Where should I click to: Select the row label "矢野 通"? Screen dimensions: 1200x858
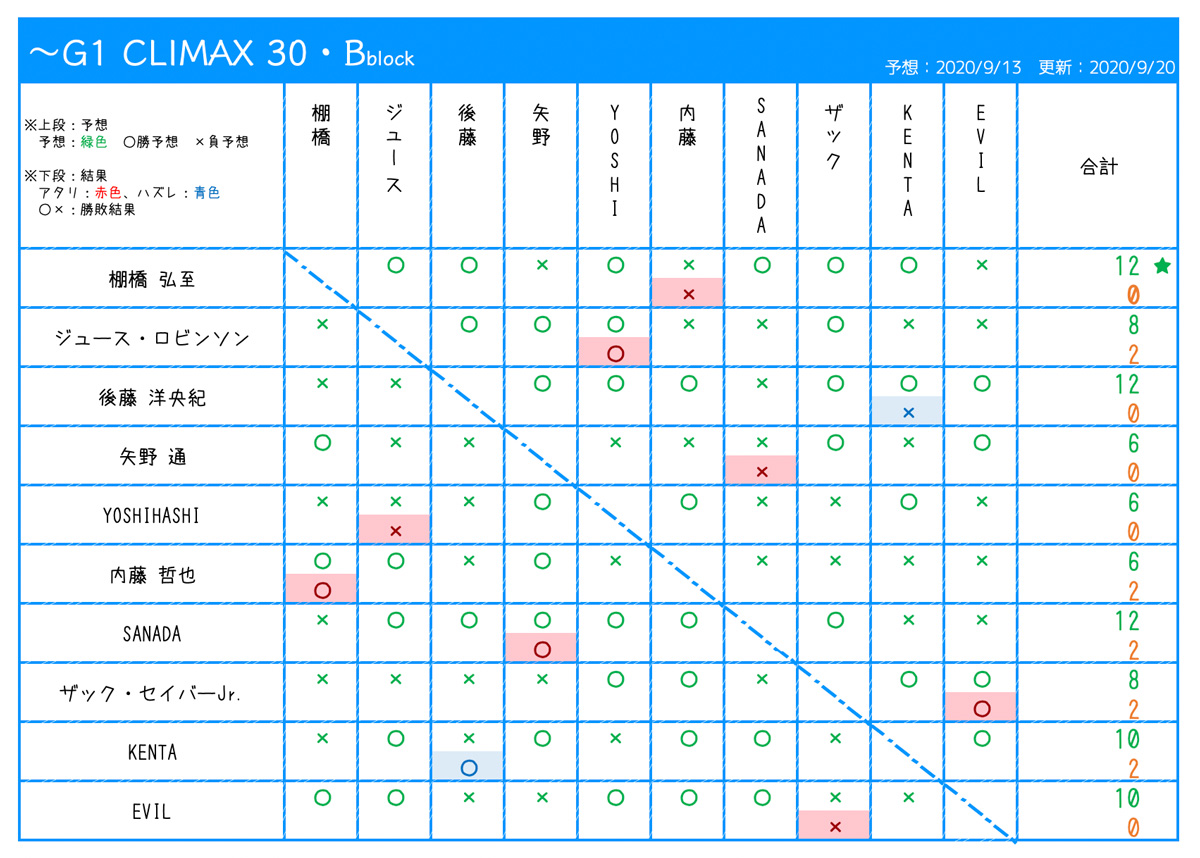tap(152, 457)
